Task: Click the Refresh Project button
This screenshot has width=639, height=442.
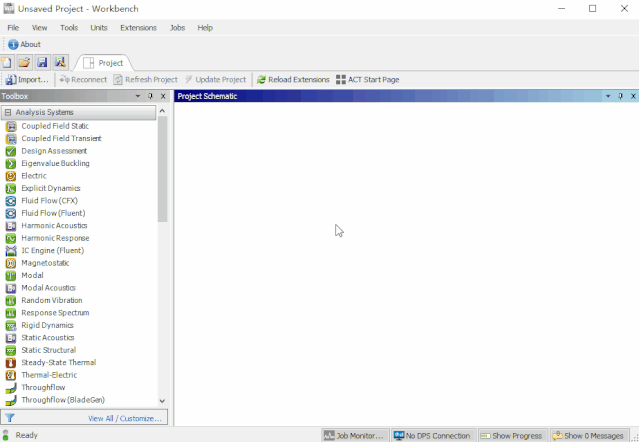Action: click(145, 80)
